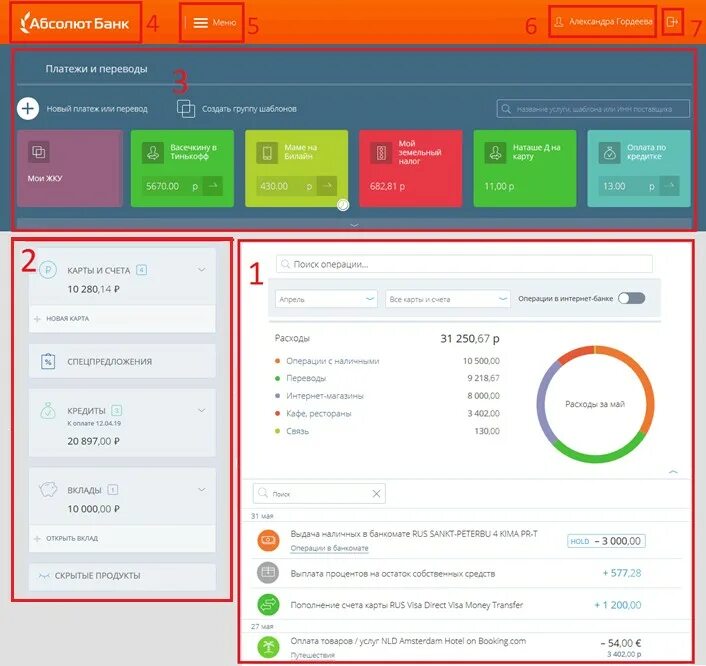Open the Мои ЖКУ template group tile

pos(70,168)
